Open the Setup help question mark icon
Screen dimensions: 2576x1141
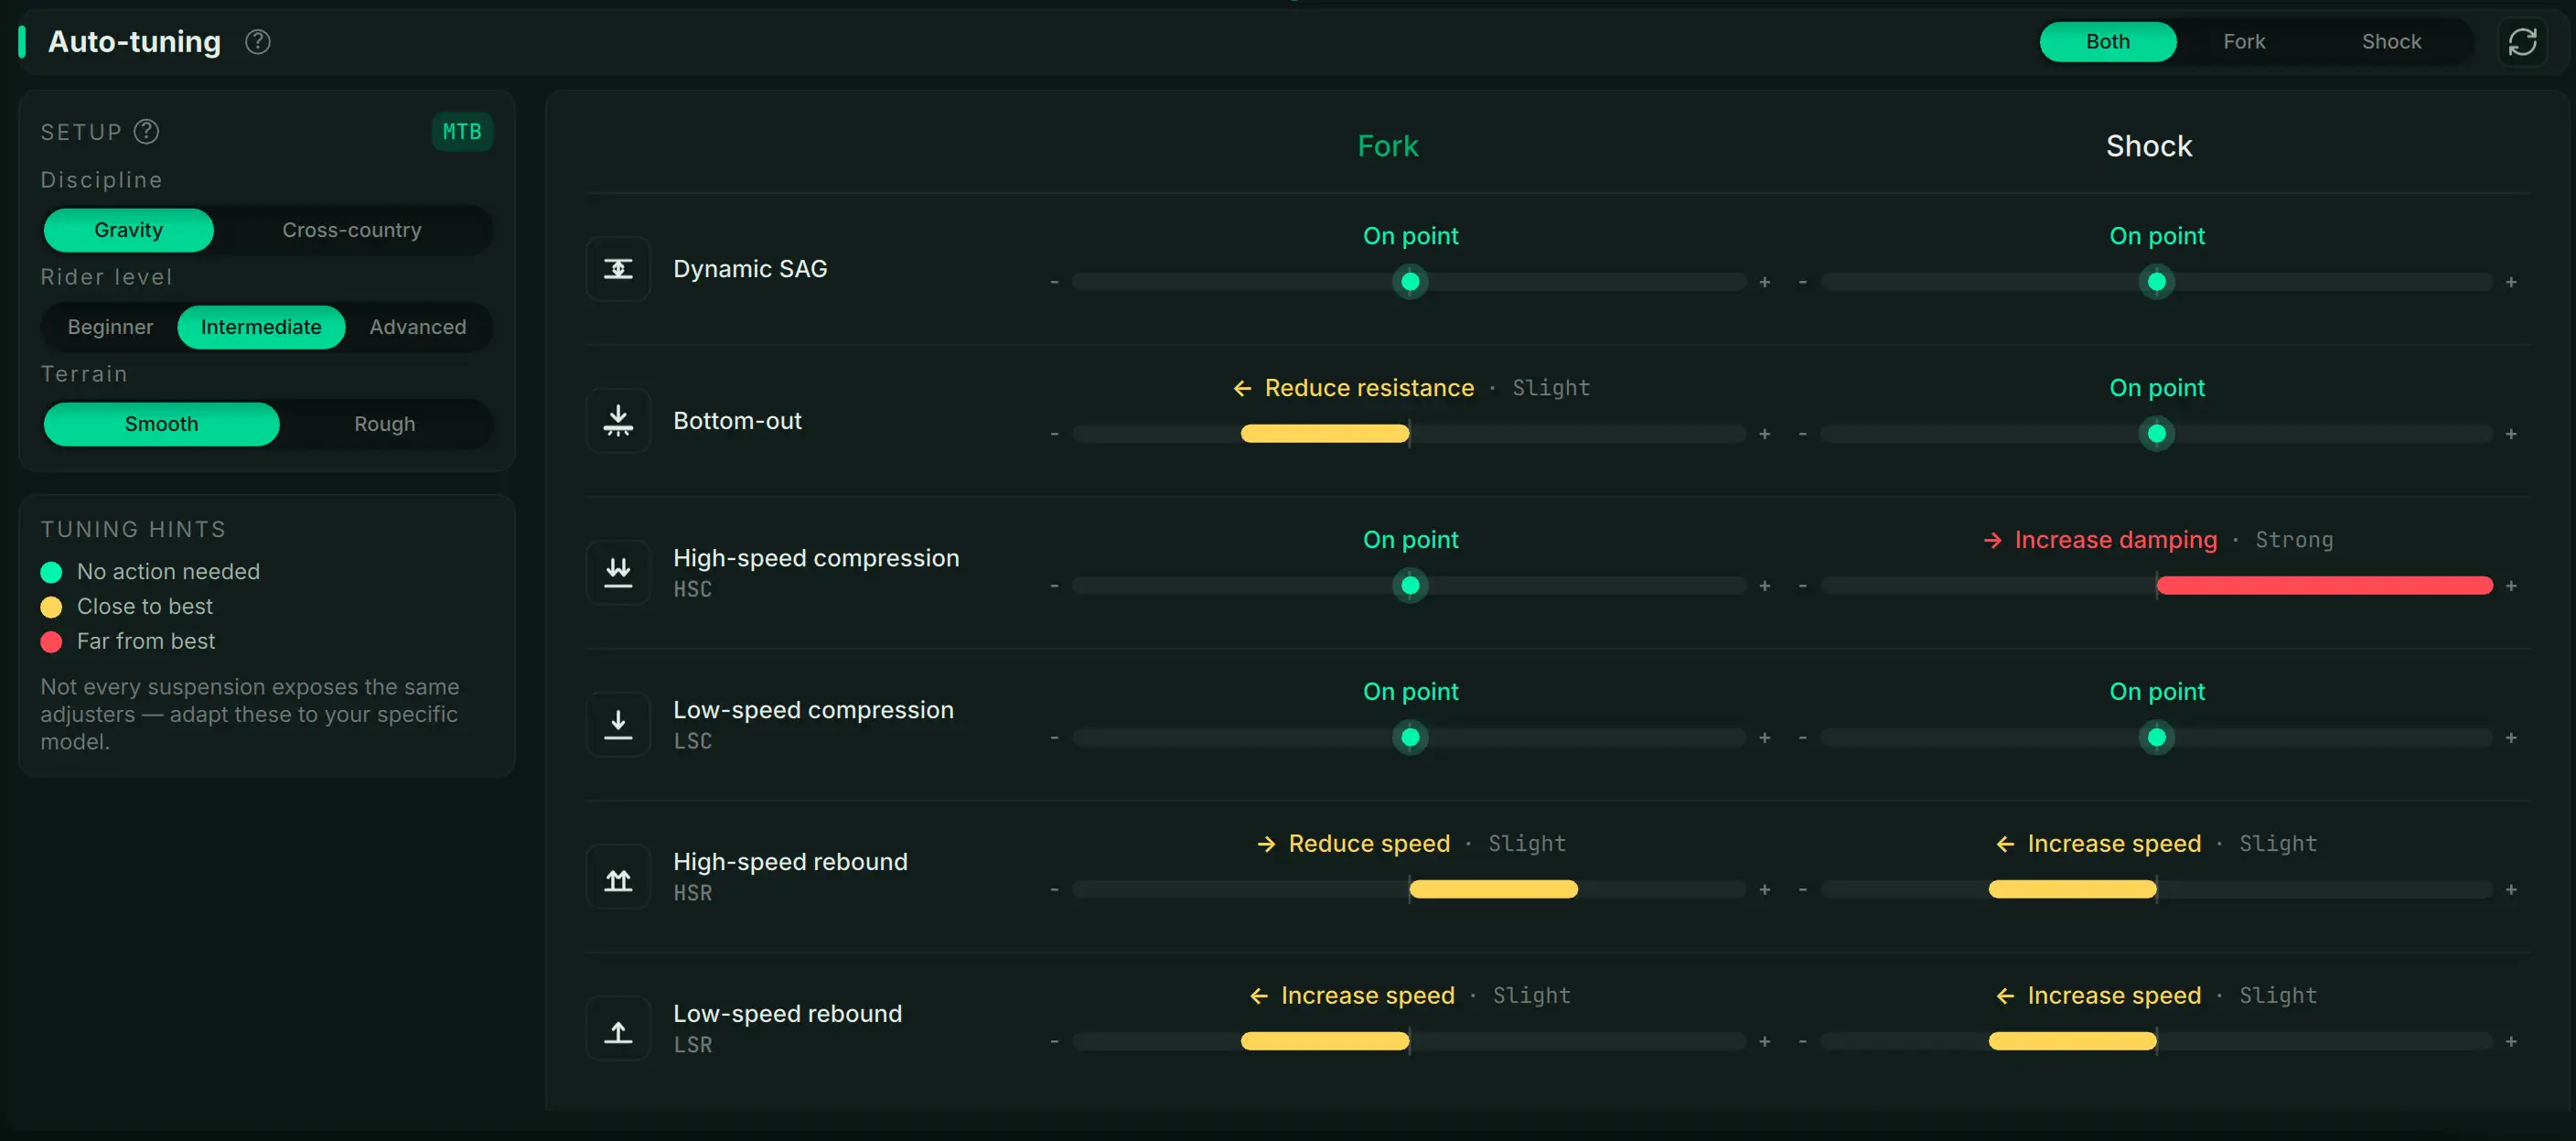point(147,132)
